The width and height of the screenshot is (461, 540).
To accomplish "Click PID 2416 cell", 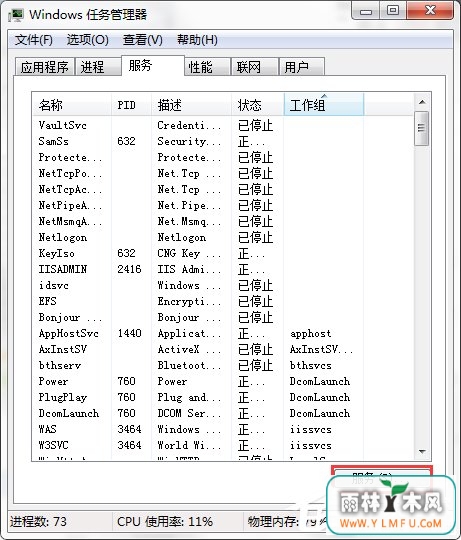I will (x=129, y=269).
